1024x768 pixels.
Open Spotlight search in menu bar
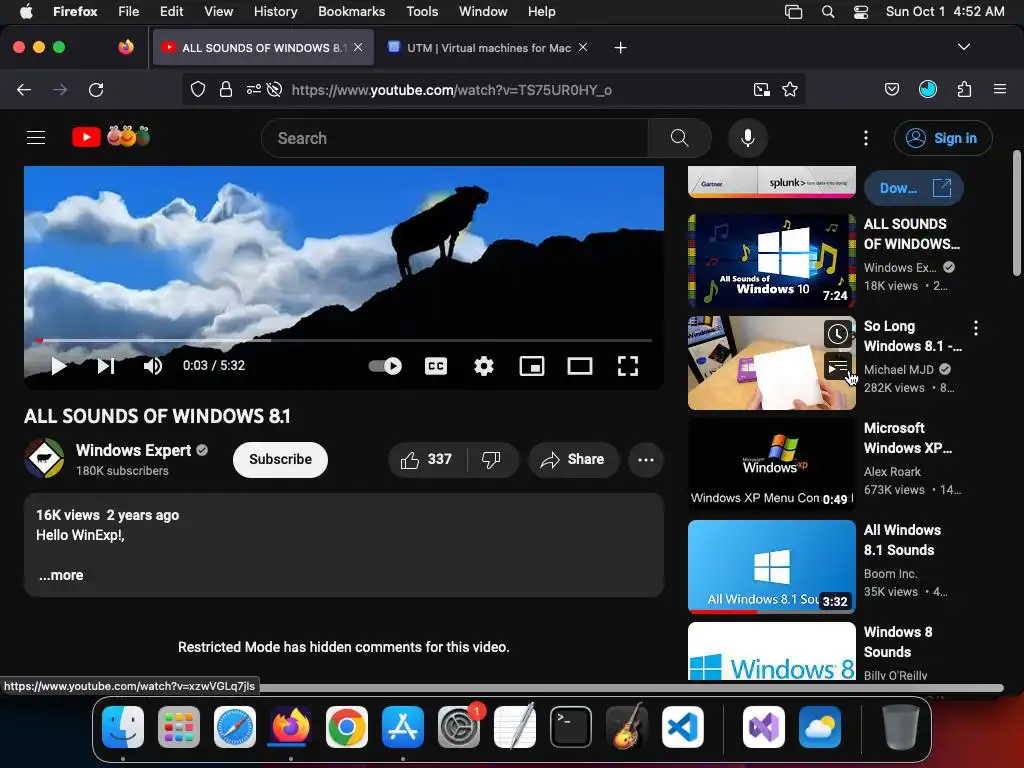point(827,12)
